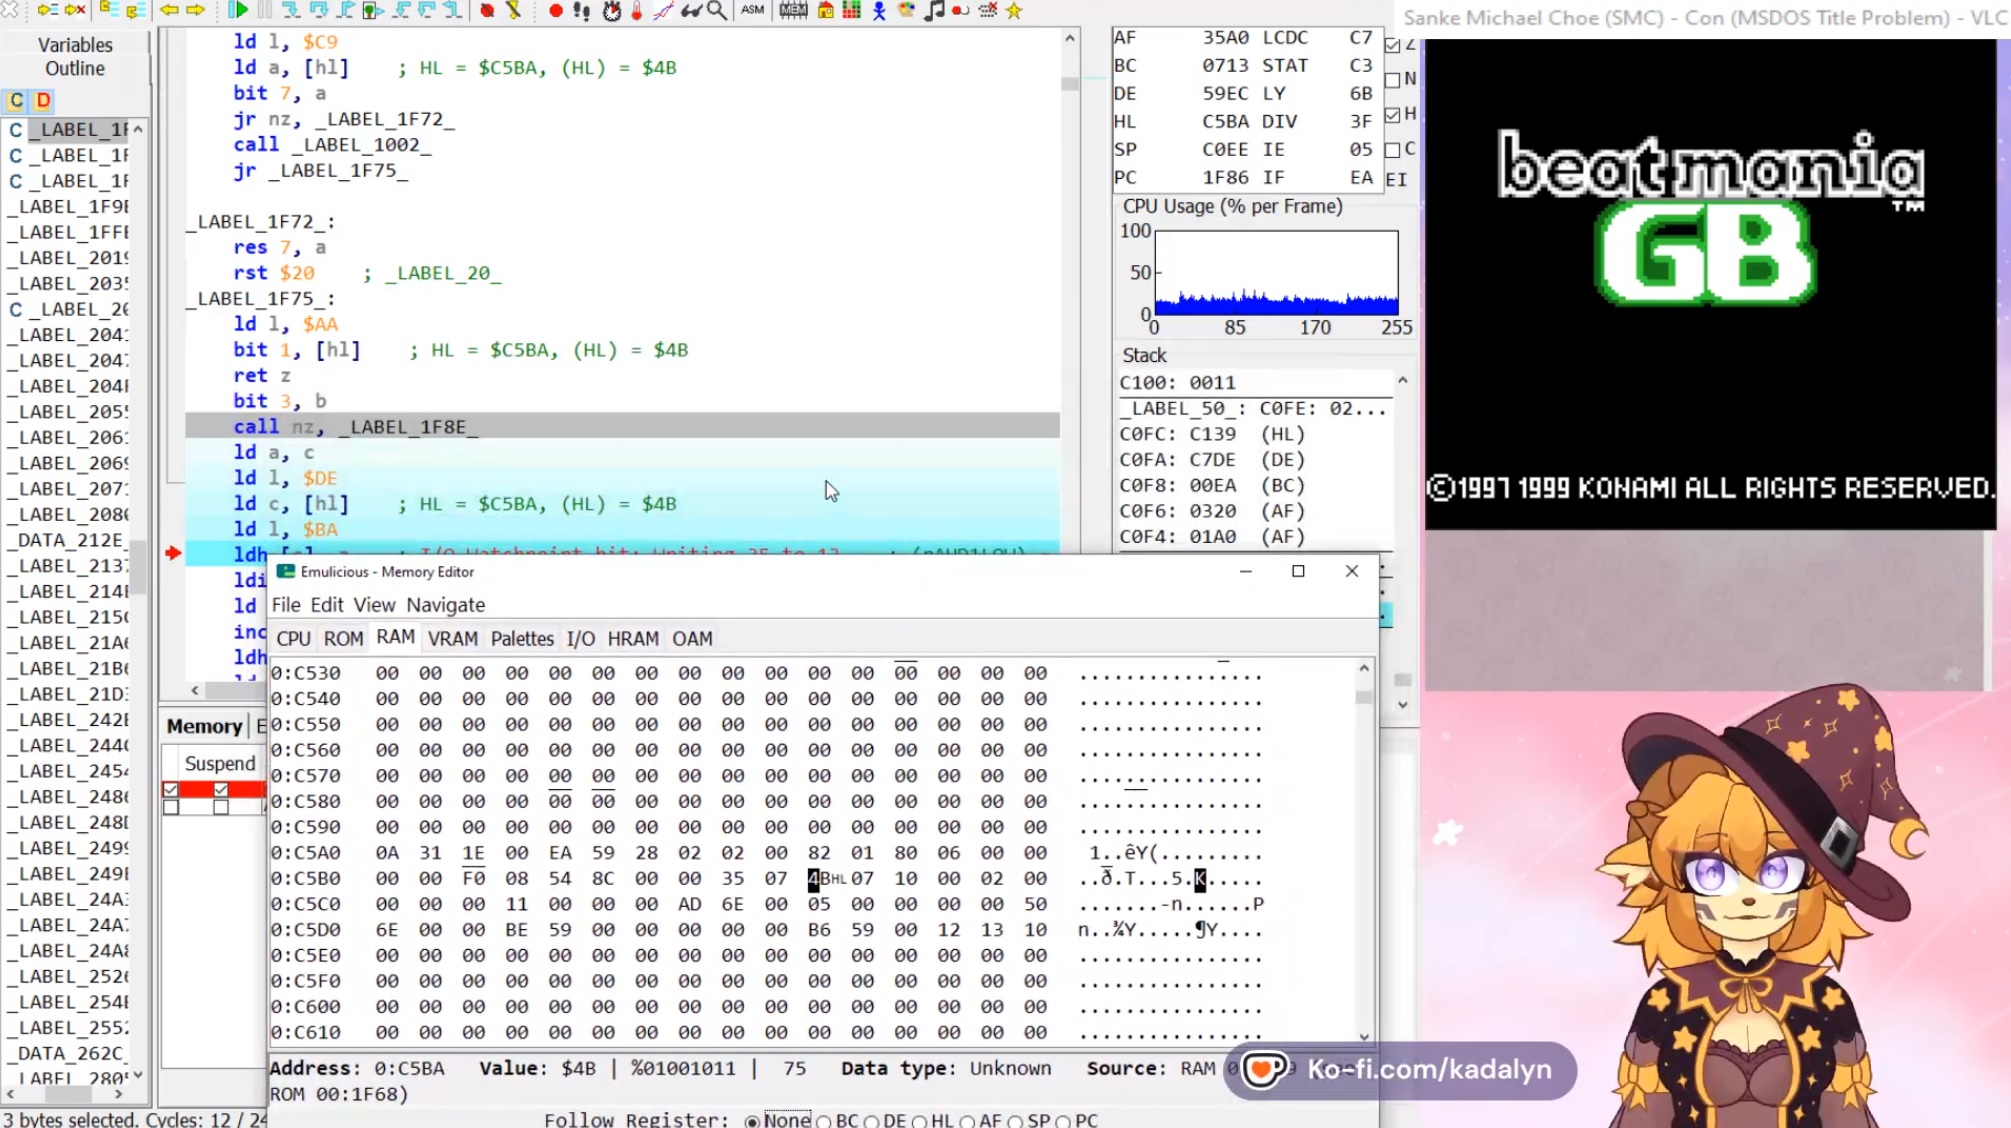Viewport: 2011px width, 1128px height.
Task: Open the blue sprite figure viewer icon
Action: (879, 10)
